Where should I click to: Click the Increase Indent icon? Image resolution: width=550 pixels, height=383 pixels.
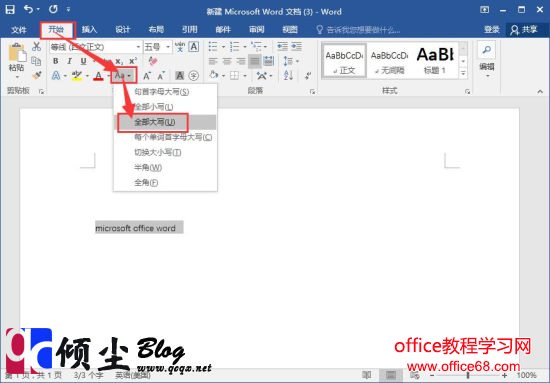click(x=296, y=47)
